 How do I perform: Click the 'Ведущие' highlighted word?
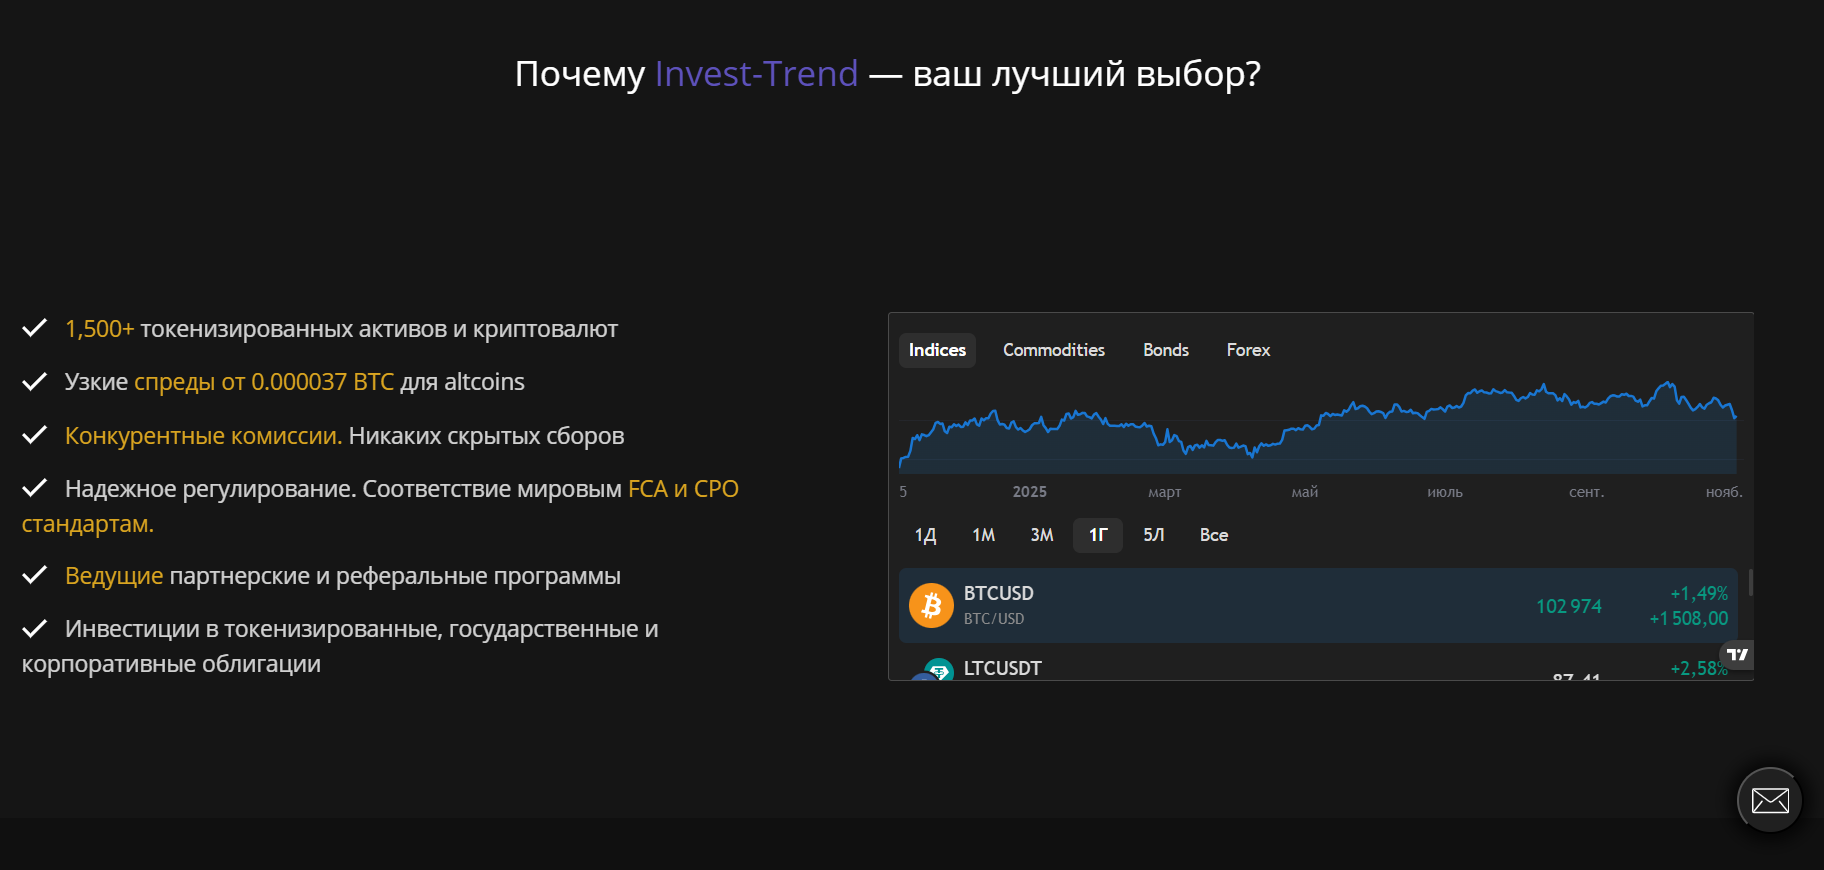coord(114,576)
